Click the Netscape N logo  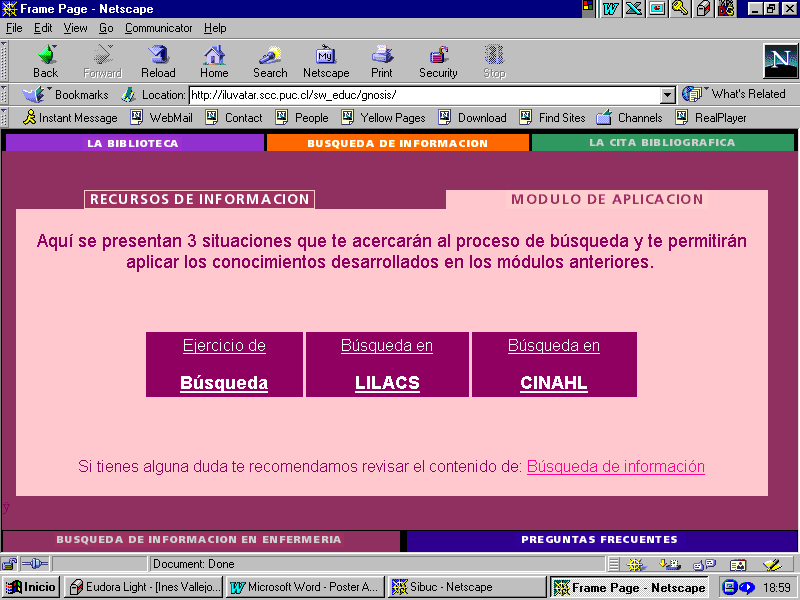[780, 60]
